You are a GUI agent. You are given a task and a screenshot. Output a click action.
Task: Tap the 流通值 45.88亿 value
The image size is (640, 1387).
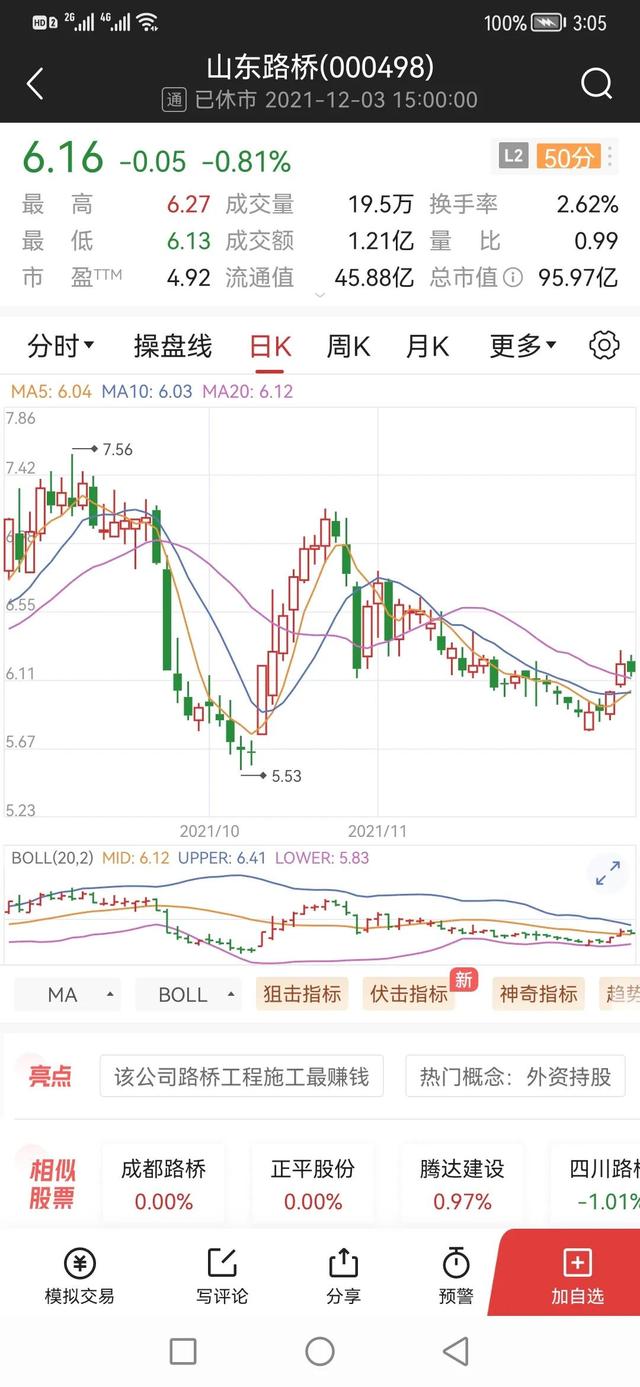(x=374, y=278)
